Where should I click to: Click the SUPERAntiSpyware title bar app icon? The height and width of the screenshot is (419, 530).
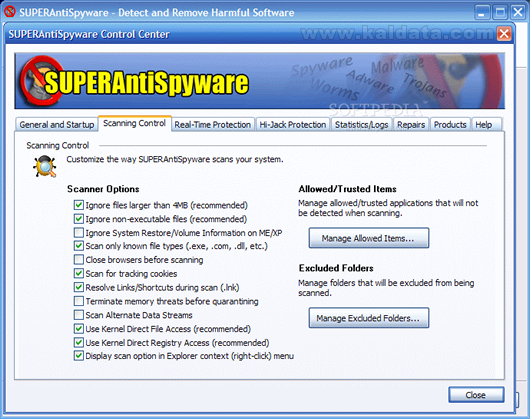[x=9, y=11]
